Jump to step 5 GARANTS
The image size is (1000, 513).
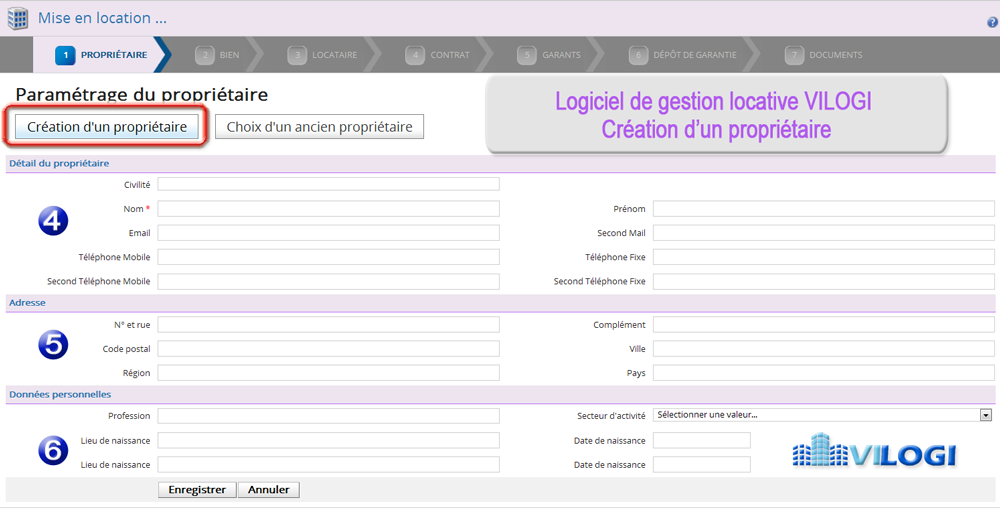tap(549, 55)
